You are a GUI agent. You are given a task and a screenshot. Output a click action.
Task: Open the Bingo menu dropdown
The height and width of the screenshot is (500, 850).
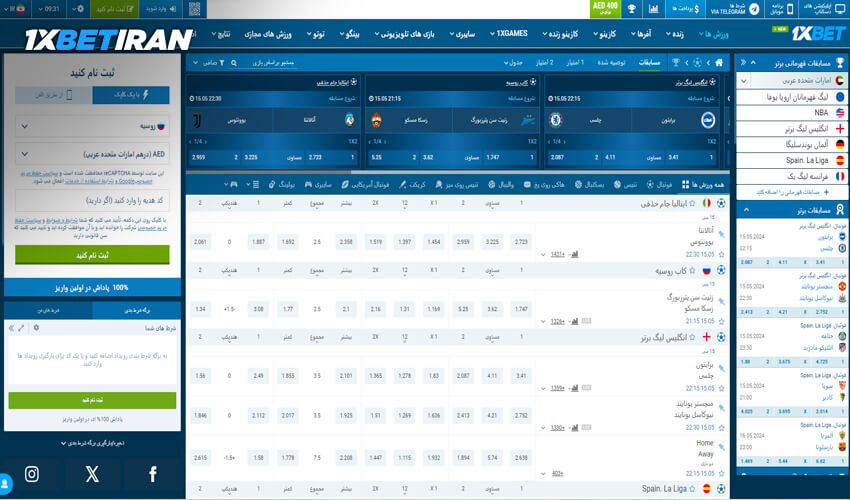coord(350,34)
